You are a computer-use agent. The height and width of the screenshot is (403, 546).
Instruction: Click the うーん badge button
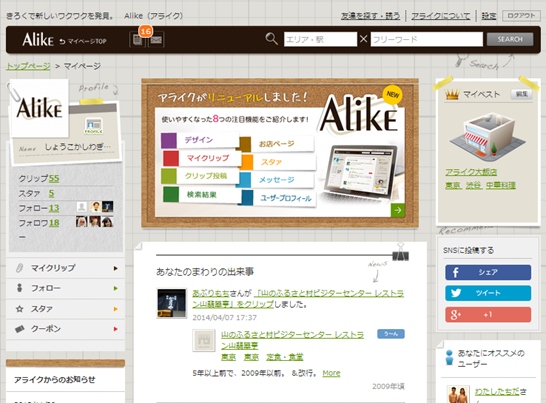391,334
